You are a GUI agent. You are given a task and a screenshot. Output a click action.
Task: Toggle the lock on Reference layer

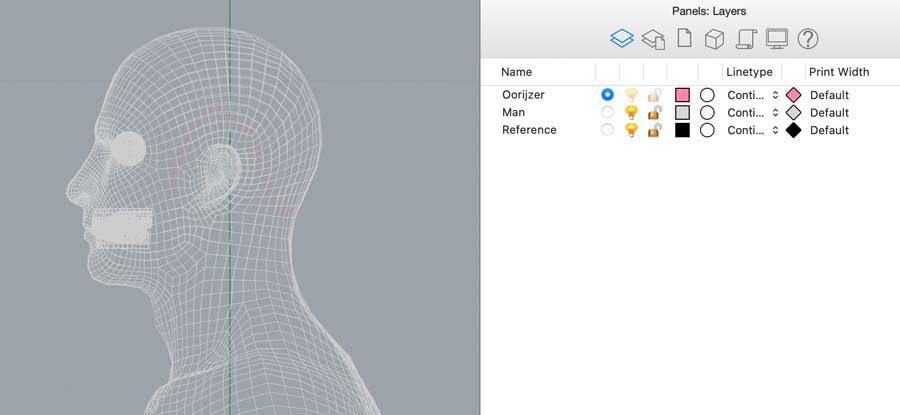pyautogui.click(x=655, y=130)
